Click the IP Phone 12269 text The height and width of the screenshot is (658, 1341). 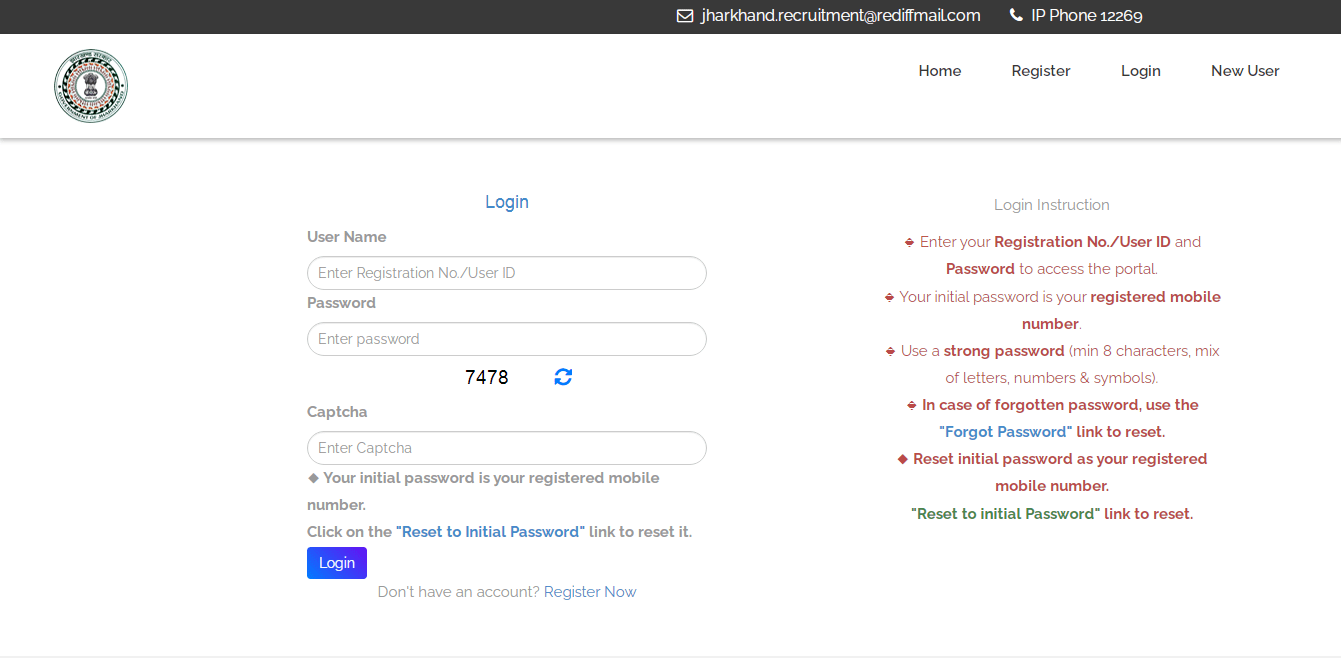pyautogui.click(x=1086, y=16)
